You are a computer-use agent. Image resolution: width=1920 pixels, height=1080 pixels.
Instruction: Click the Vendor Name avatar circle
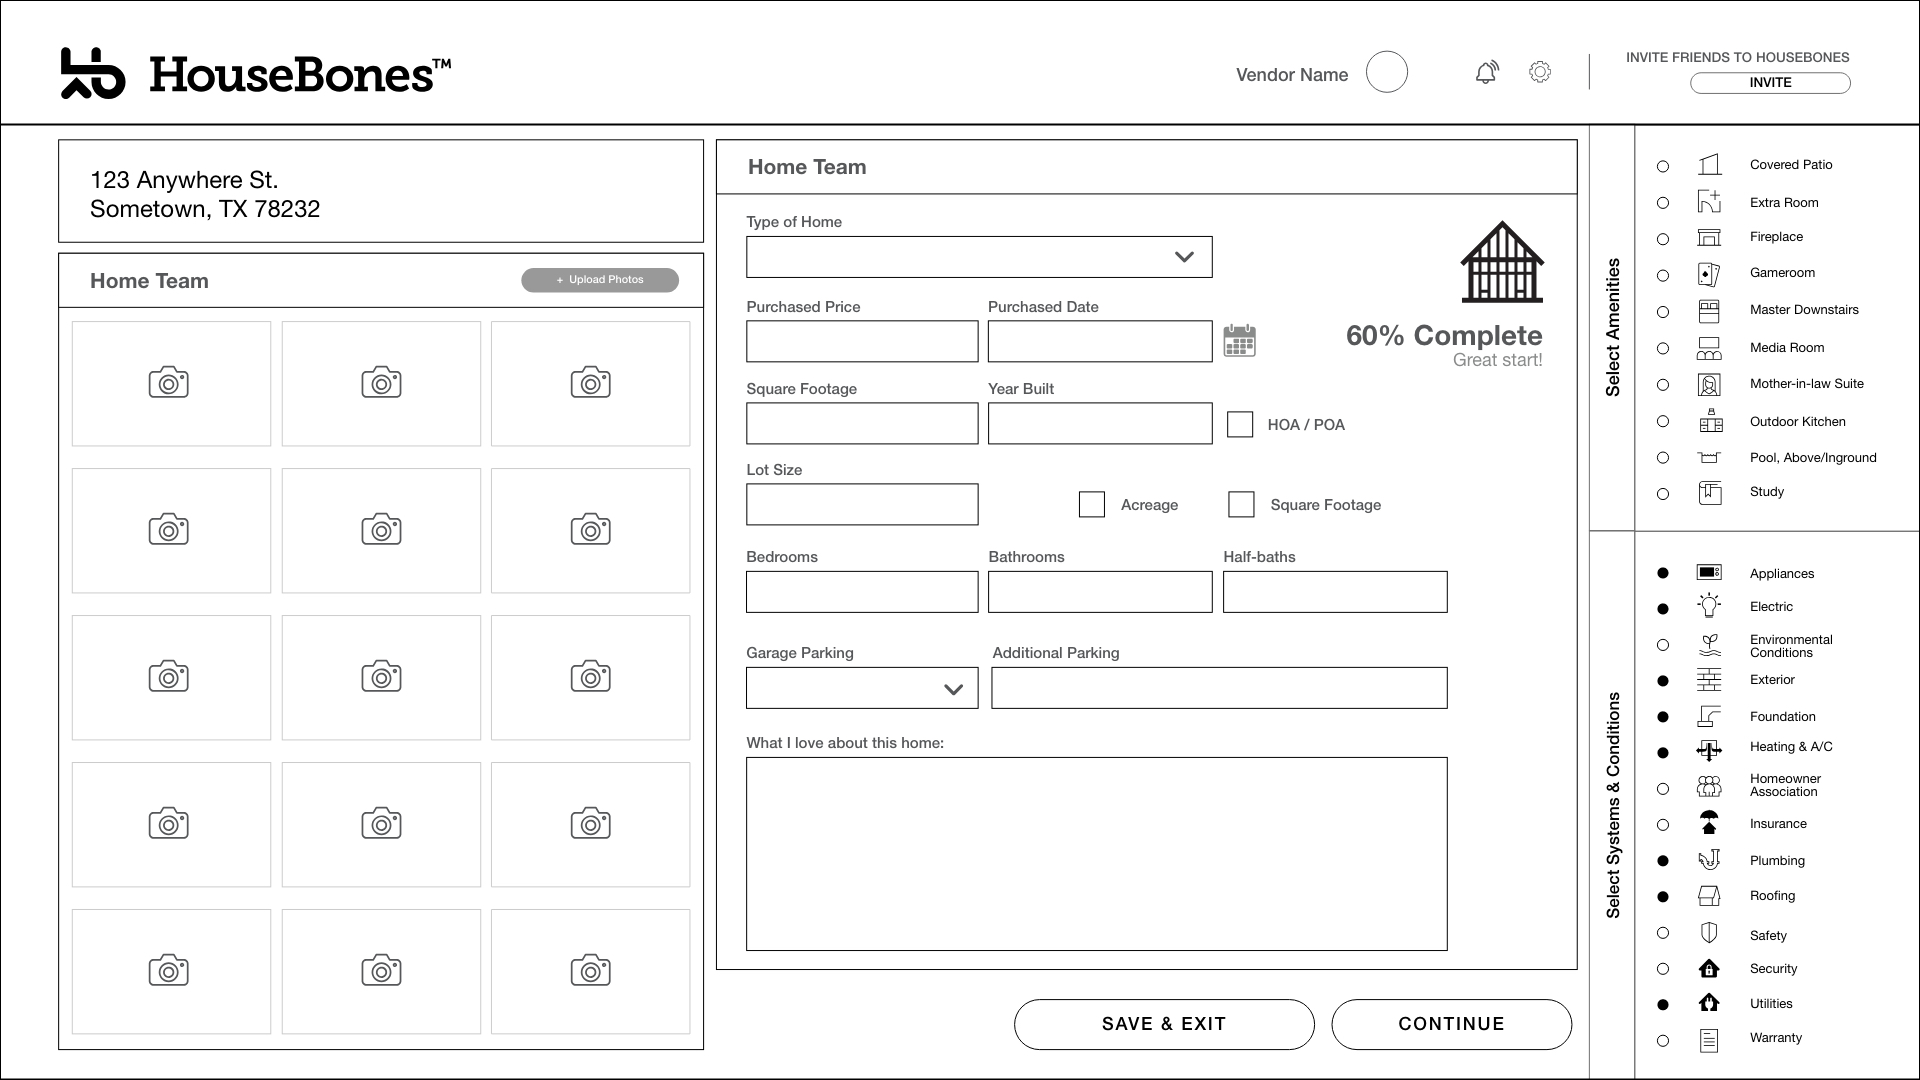[x=1387, y=72]
